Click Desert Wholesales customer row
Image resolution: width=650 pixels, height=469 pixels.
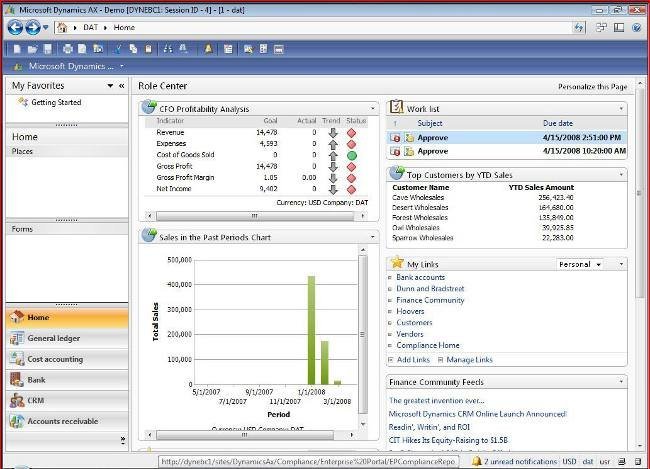483,207
